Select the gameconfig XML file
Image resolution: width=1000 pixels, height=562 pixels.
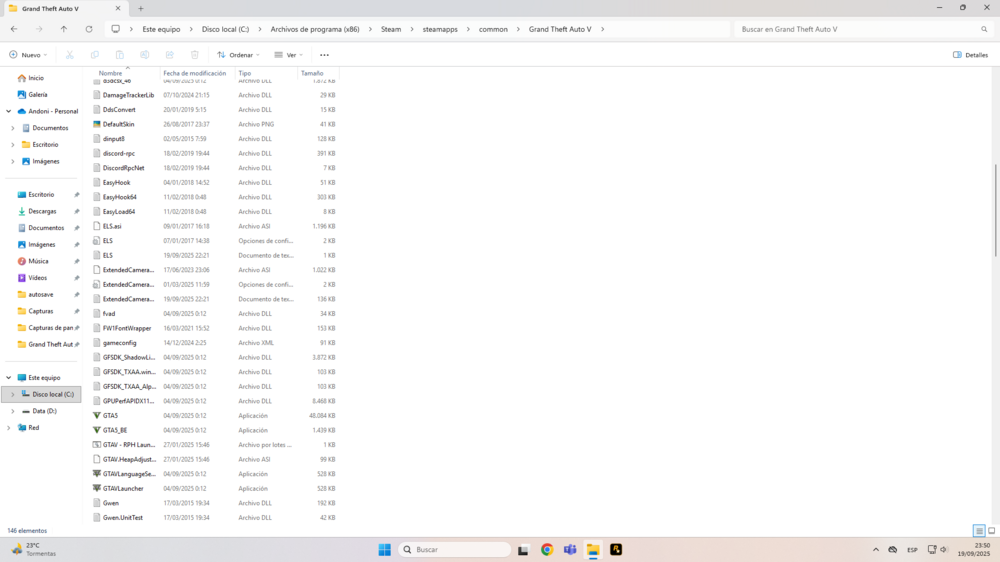pyautogui.click(x=119, y=343)
